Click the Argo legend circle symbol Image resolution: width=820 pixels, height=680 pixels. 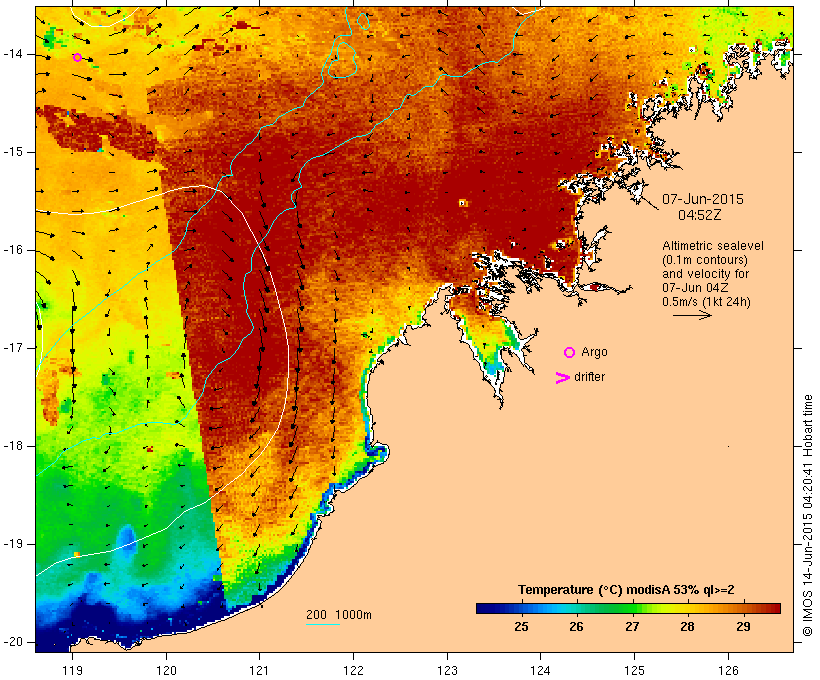click(570, 353)
